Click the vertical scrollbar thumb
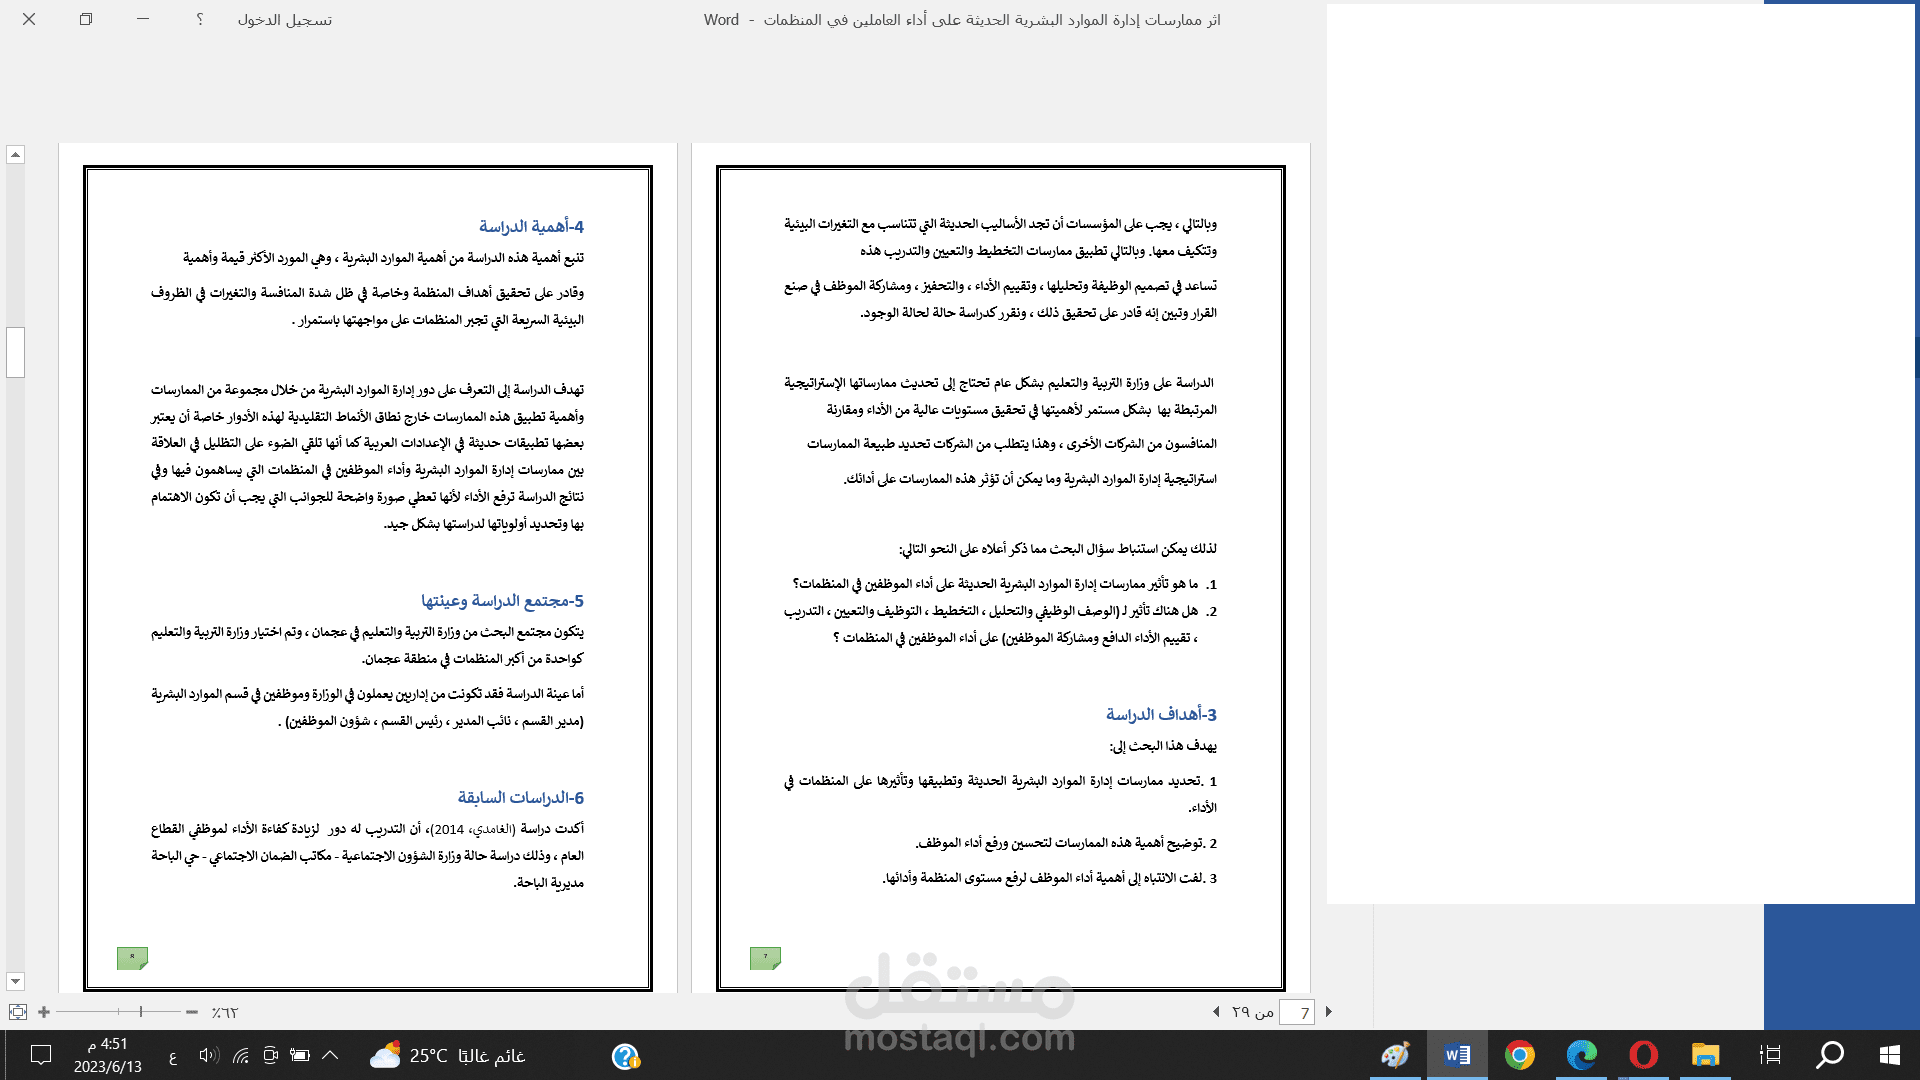 coord(15,352)
